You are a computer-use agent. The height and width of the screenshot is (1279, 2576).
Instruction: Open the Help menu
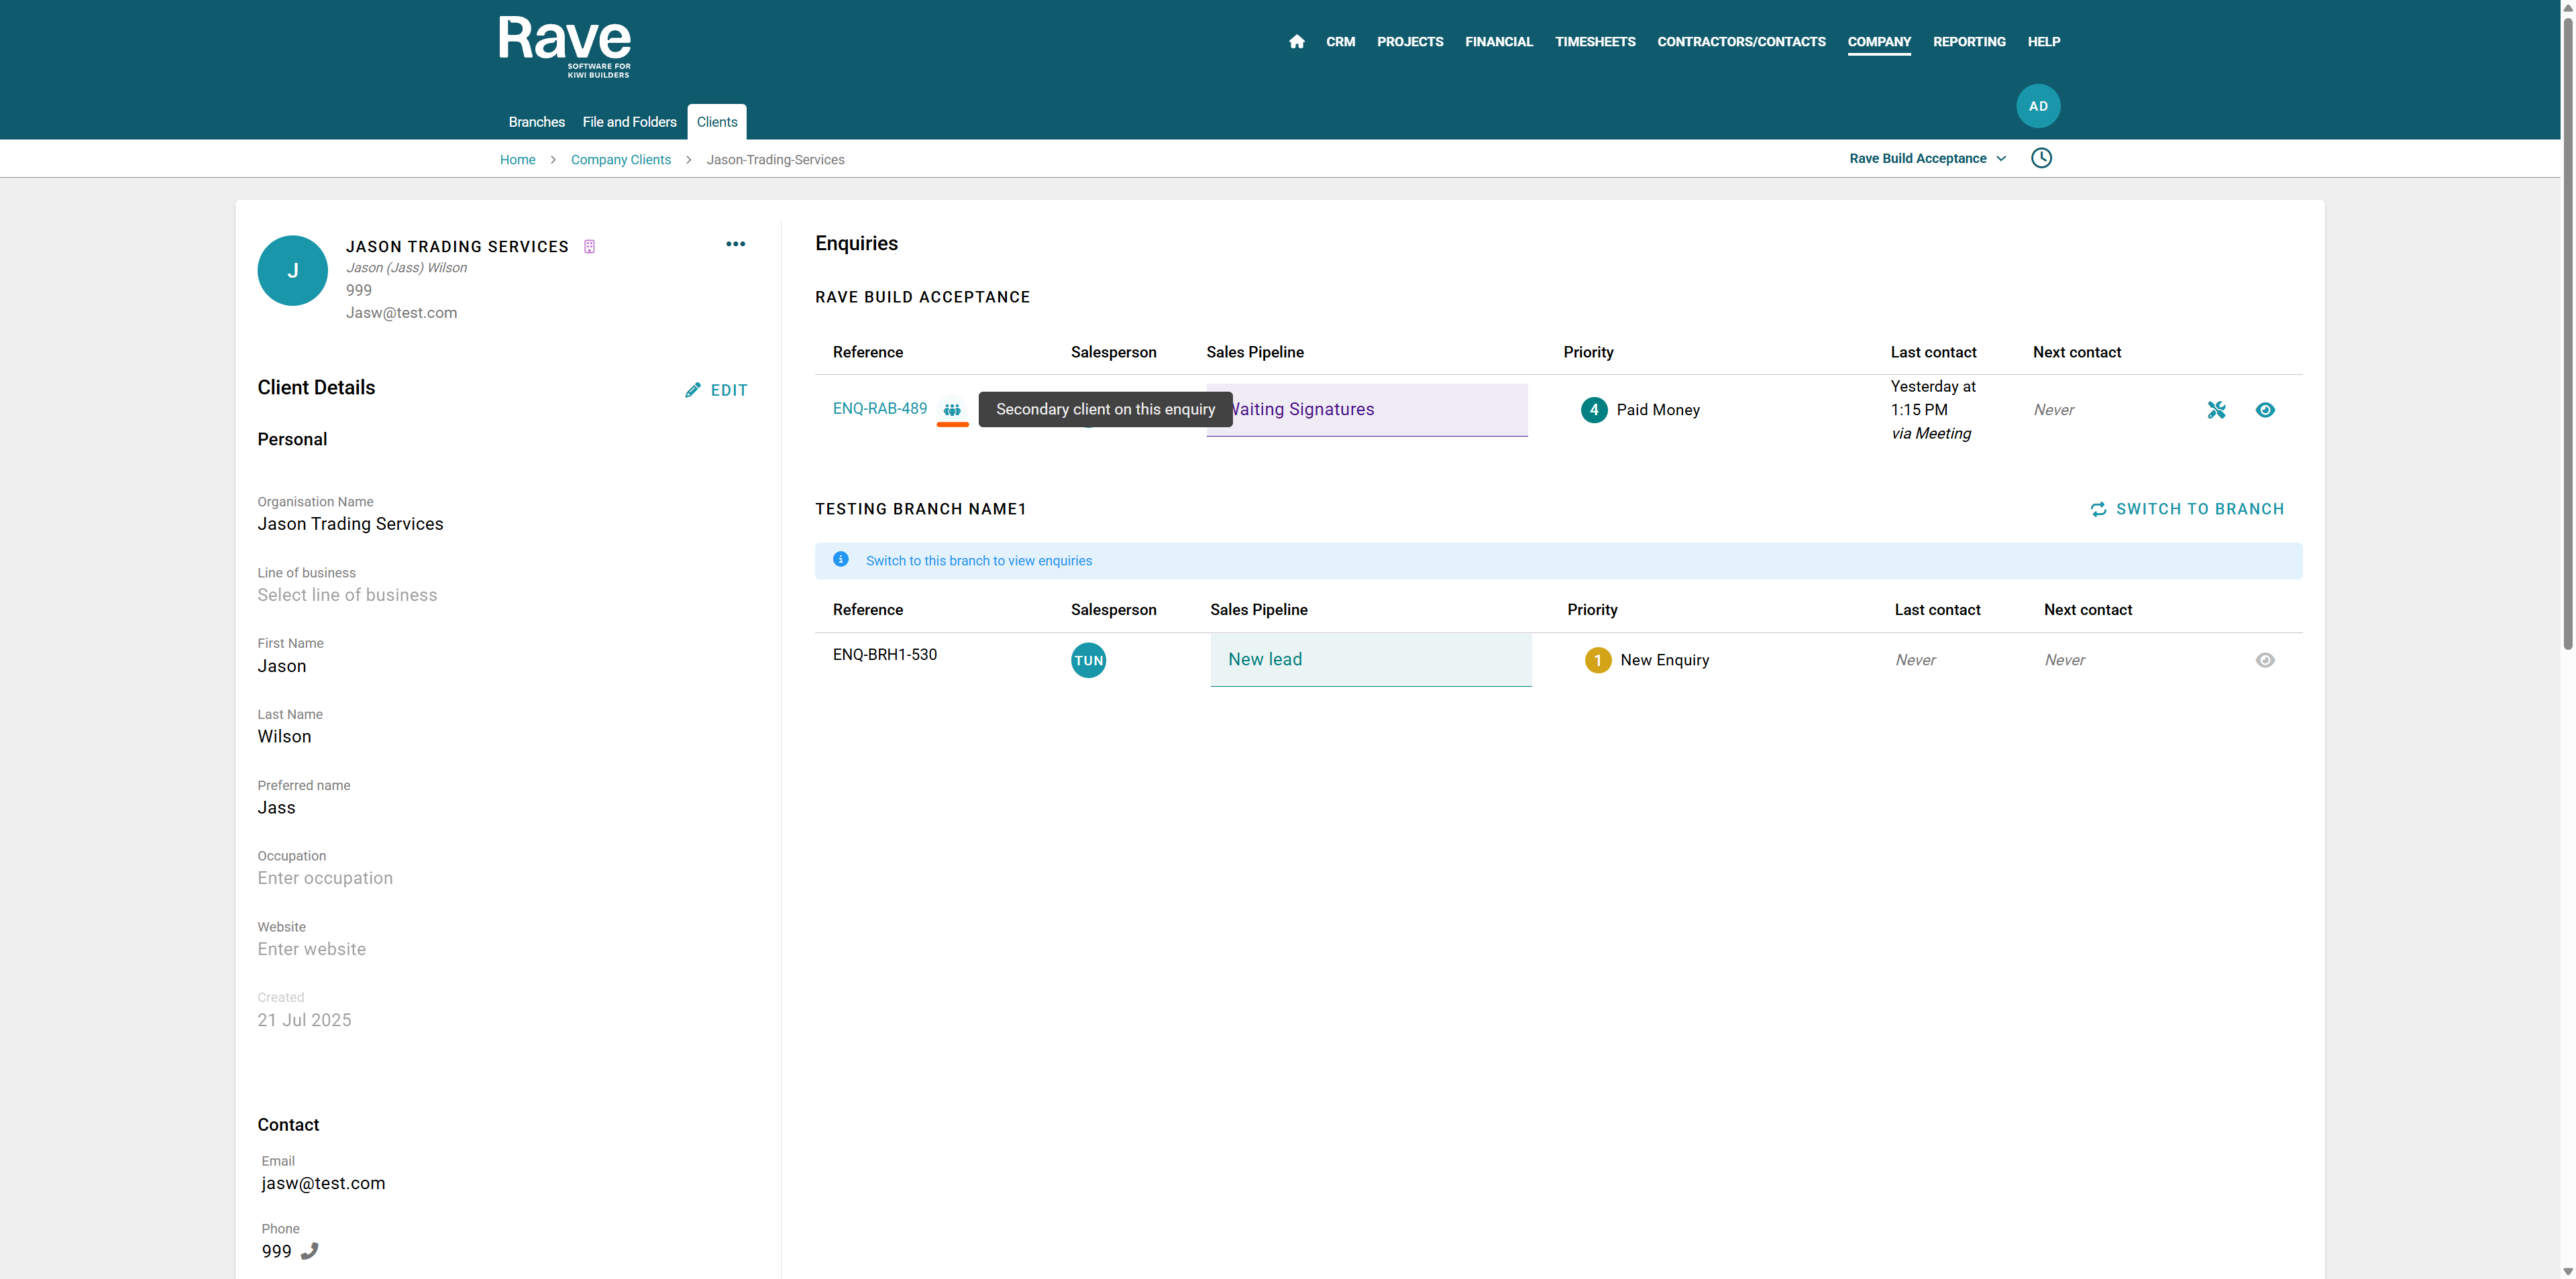click(2043, 42)
